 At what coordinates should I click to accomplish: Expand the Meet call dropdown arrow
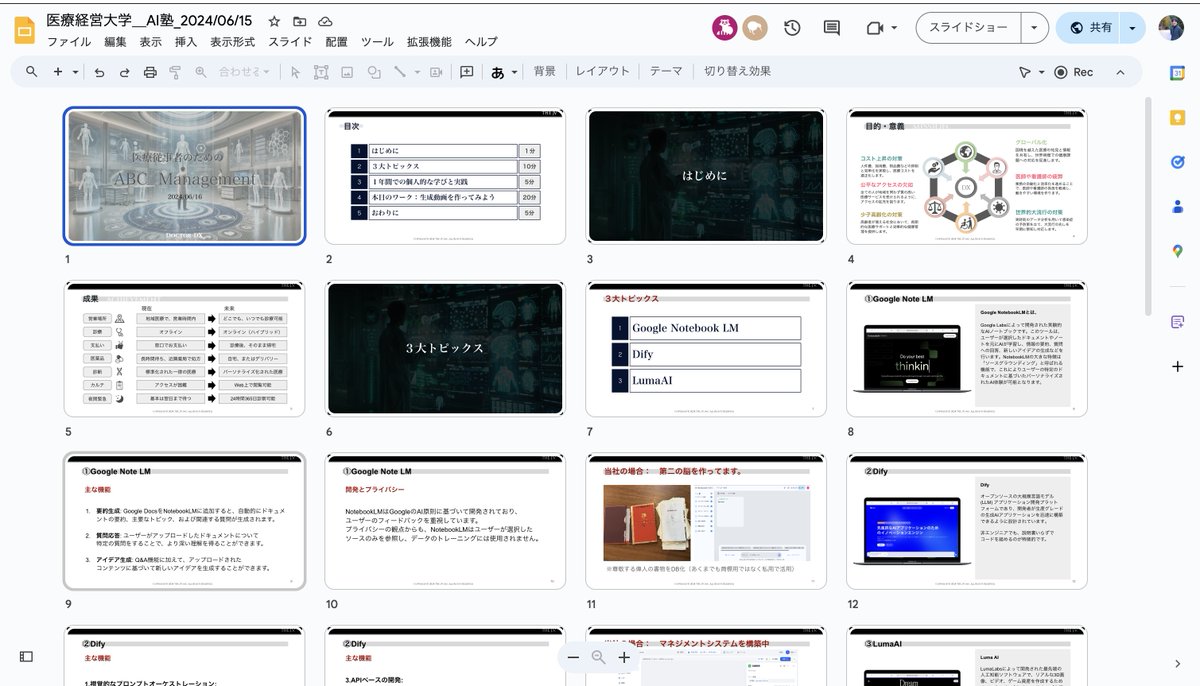point(894,28)
